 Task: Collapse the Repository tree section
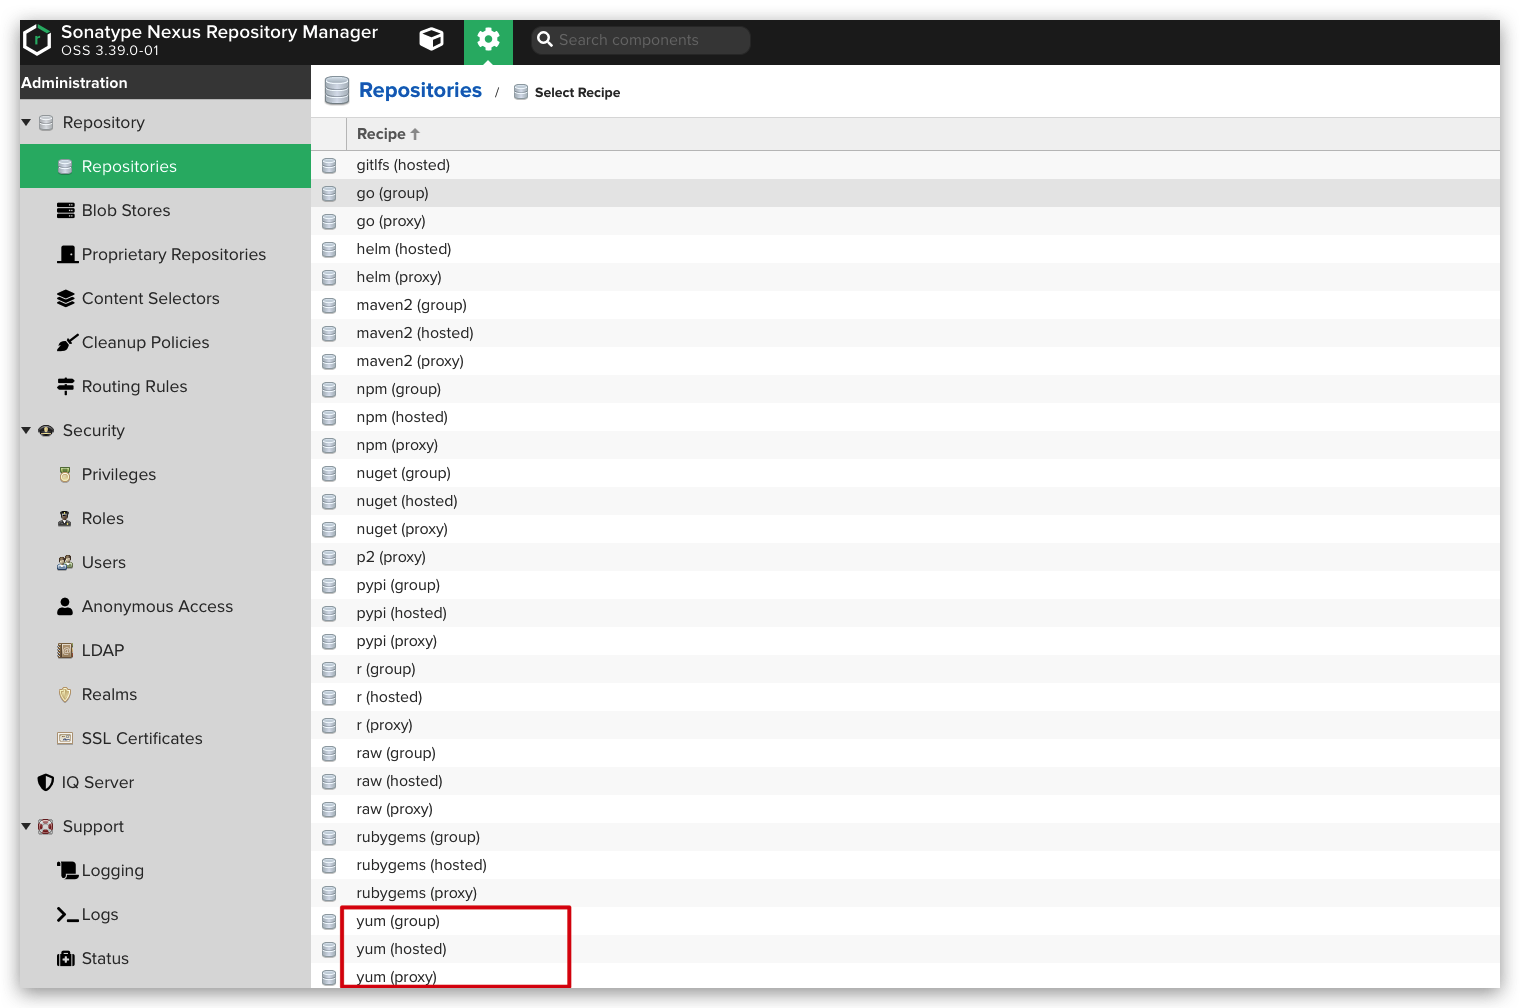[x=27, y=123]
